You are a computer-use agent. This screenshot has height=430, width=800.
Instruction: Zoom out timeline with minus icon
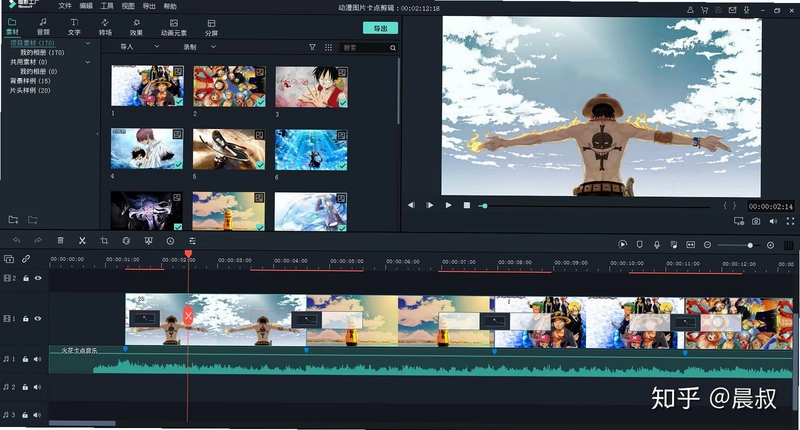pos(707,245)
